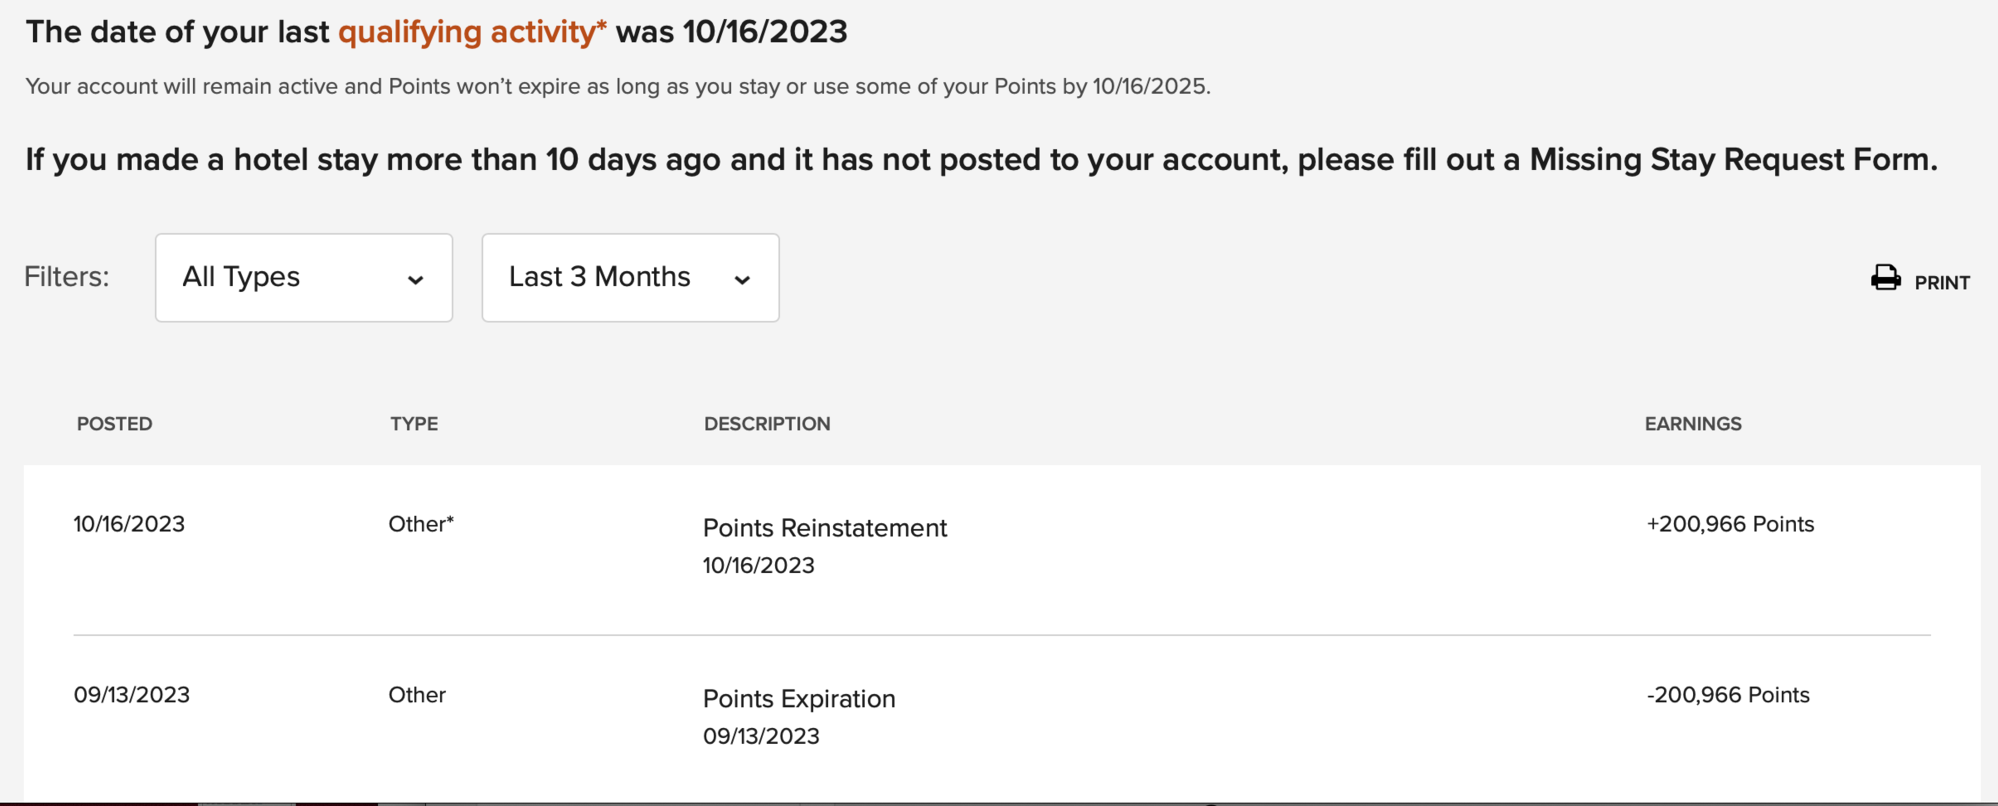Image resolution: width=1998 pixels, height=806 pixels.
Task: Click the PRINT text label
Action: pyautogui.click(x=1942, y=283)
